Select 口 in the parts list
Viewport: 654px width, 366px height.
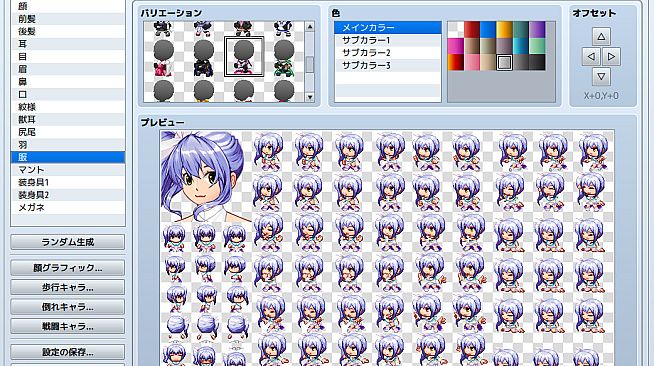tap(68, 94)
